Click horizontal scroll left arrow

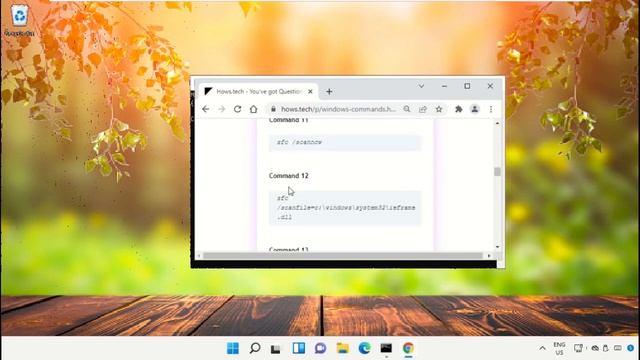199,256
